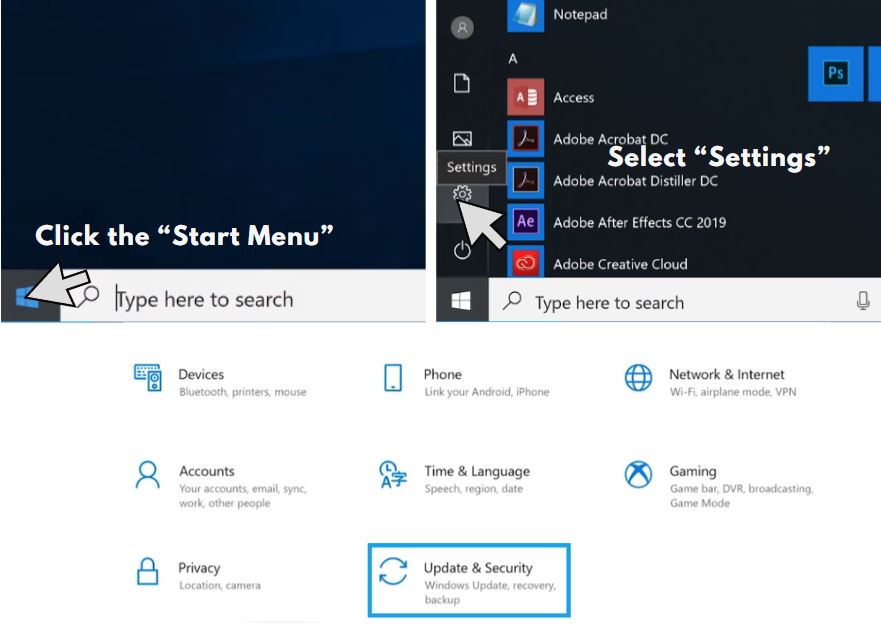Launch Adobe After Effects CC 2019
Screen dimensions: 881x634
[616, 222]
